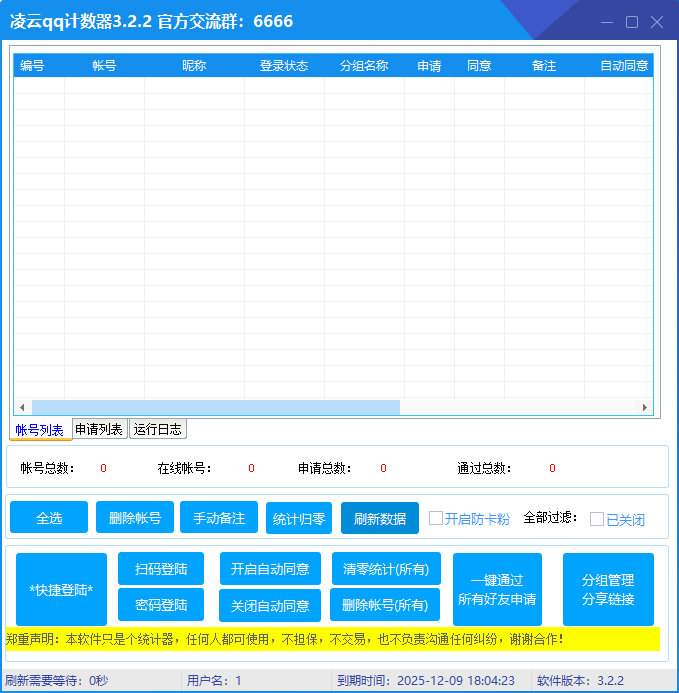Click the horizontal scrollbar left arrow
The width and height of the screenshot is (679, 693).
click(23, 407)
